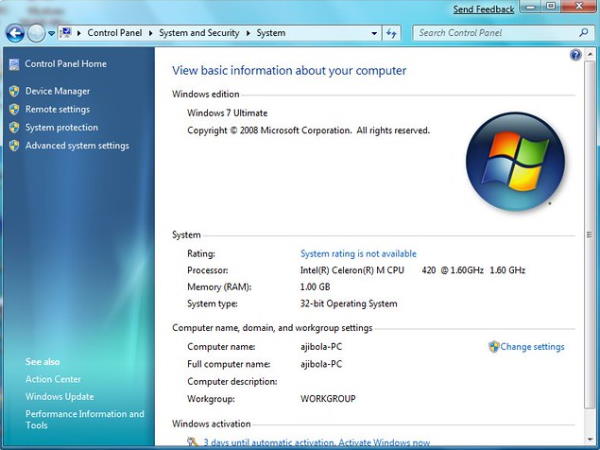
Task: Click the scrollbar down arrow
Action: 590,439
